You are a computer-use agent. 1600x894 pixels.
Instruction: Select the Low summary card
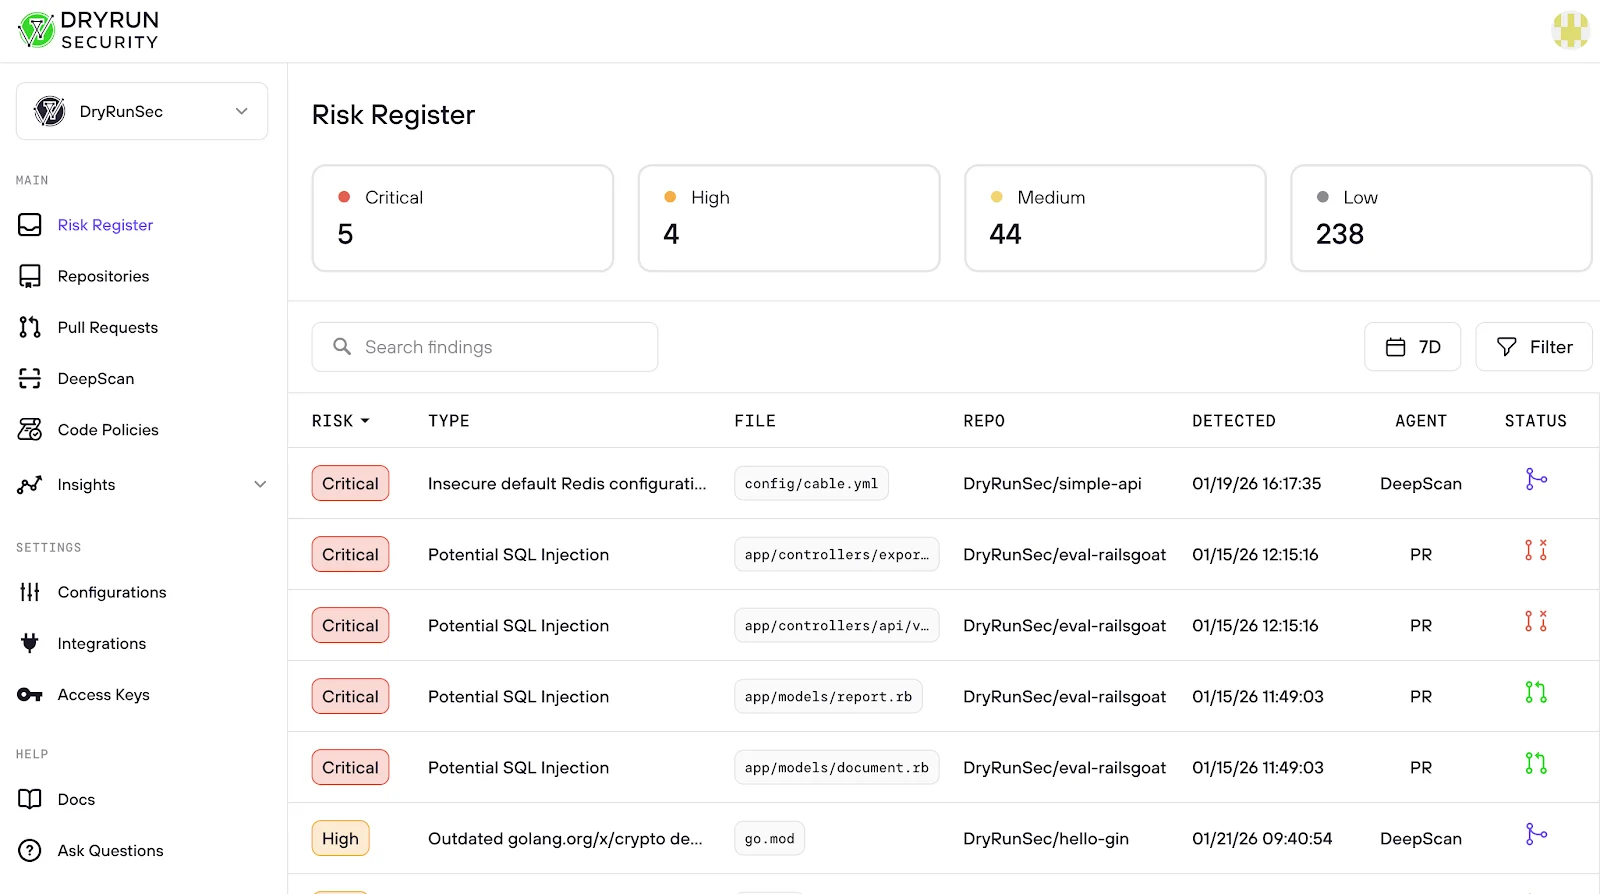point(1441,218)
